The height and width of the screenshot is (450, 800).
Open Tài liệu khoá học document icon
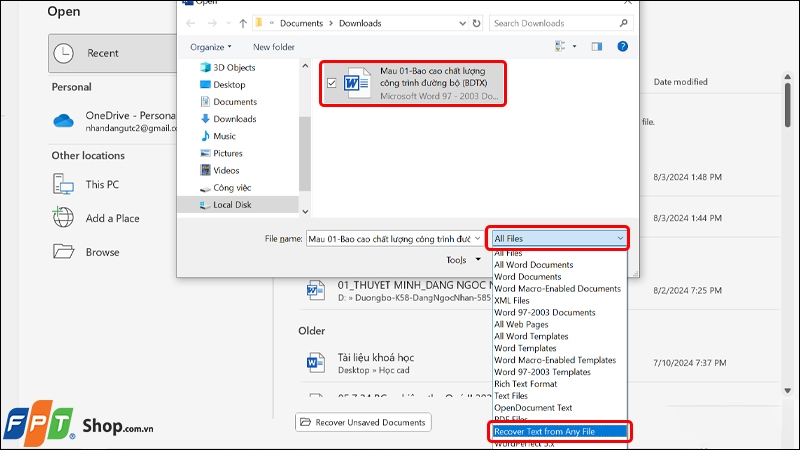click(x=315, y=363)
